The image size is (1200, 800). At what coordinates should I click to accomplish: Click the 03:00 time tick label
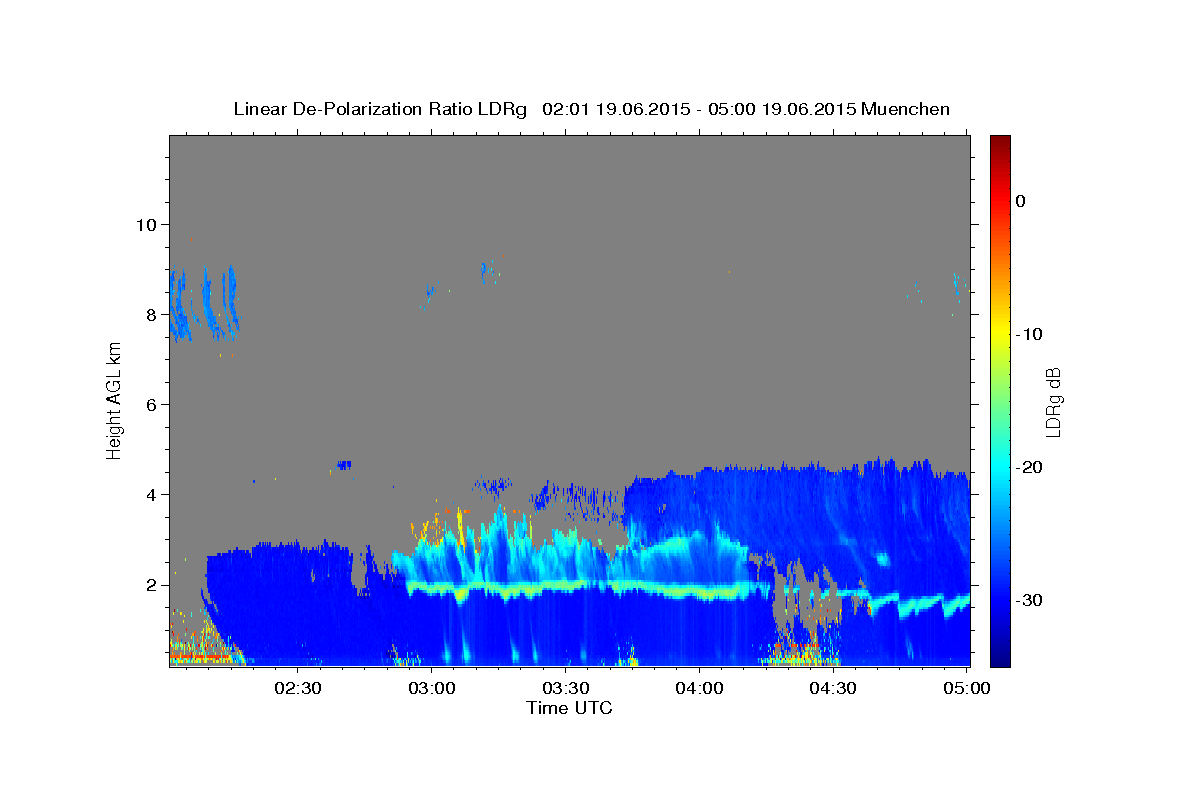(x=432, y=688)
